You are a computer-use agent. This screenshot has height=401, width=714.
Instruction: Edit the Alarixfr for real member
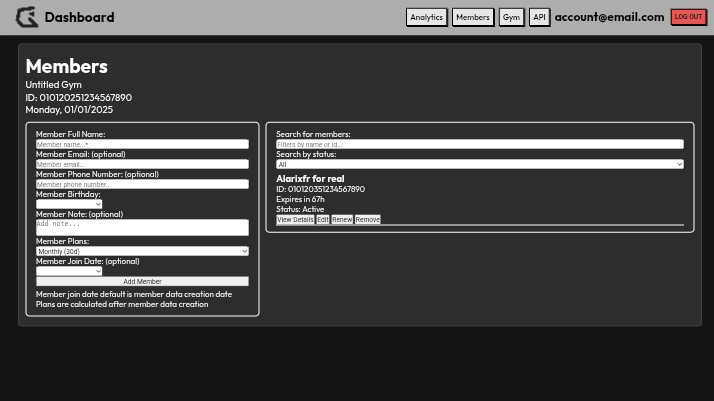click(x=322, y=219)
